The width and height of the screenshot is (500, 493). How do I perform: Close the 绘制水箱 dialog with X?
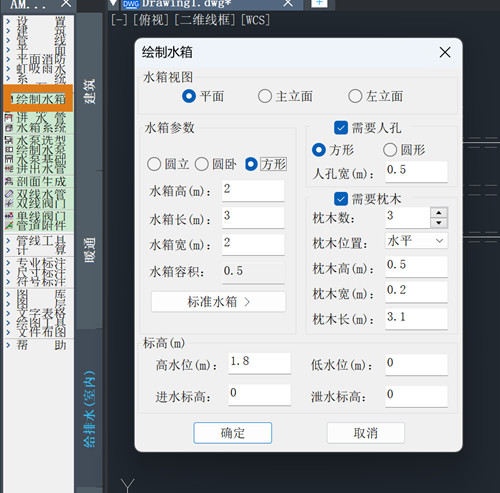pyautogui.click(x=445, y=52)
